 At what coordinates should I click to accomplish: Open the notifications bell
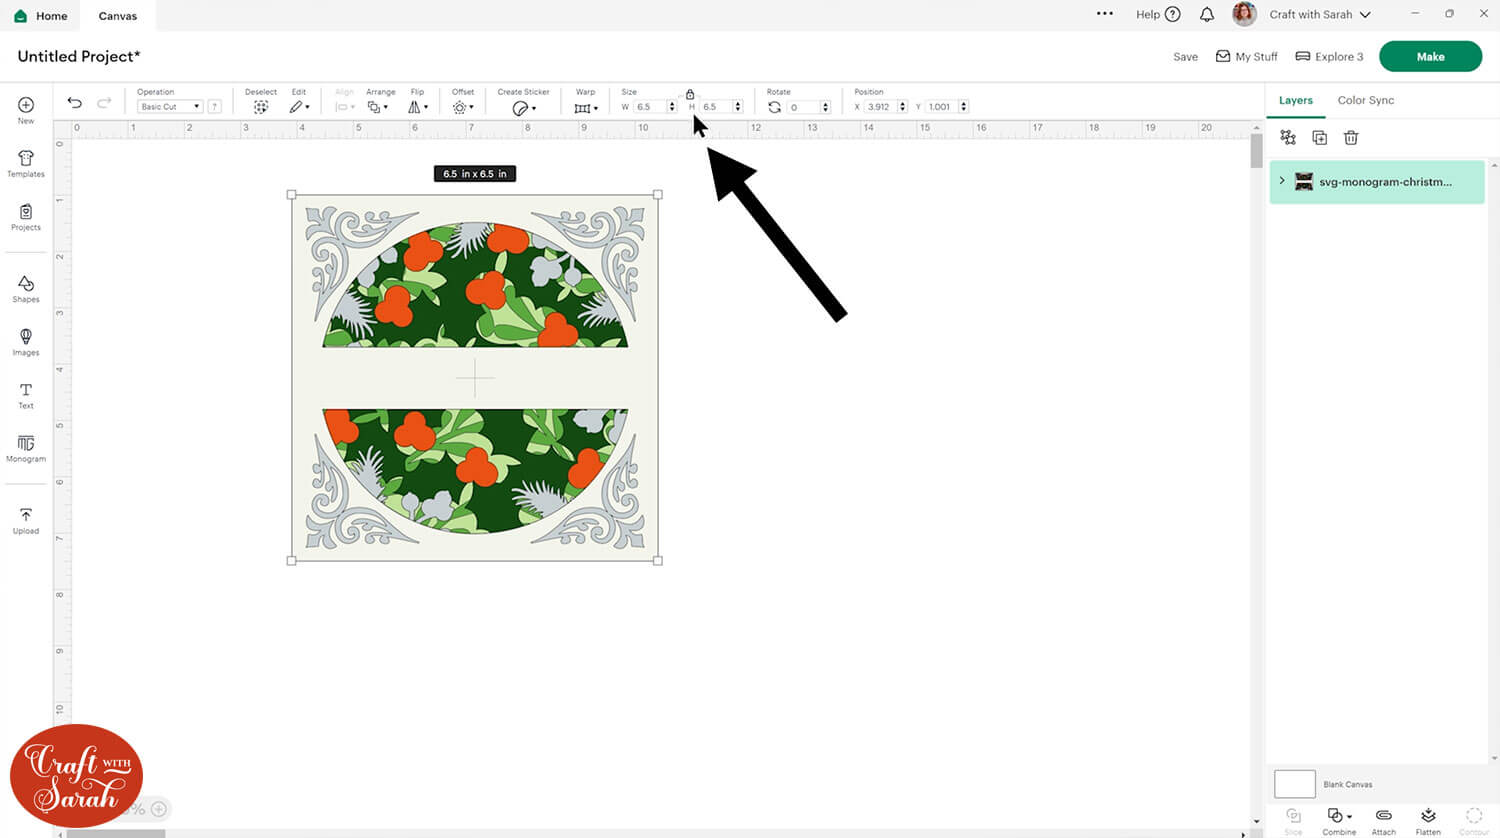1207,14
